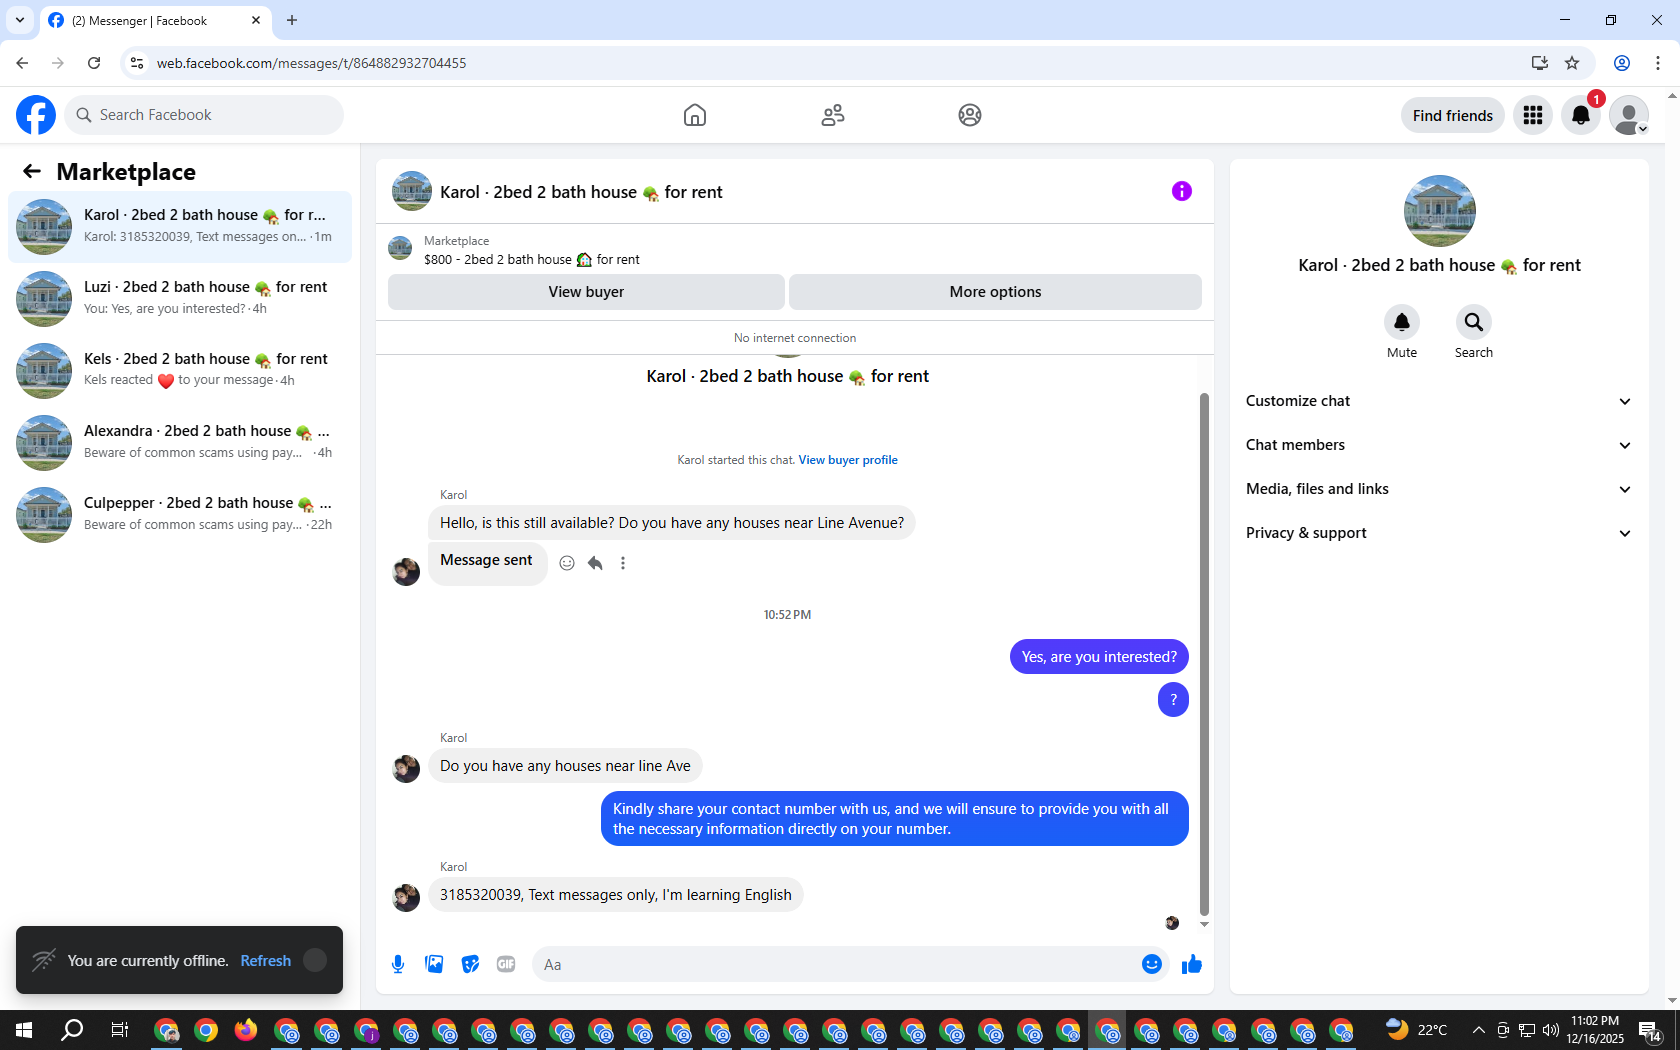Click the address bar URL
The width and height of the screenshot is (1680, 1050).
(x=312, y=63)
